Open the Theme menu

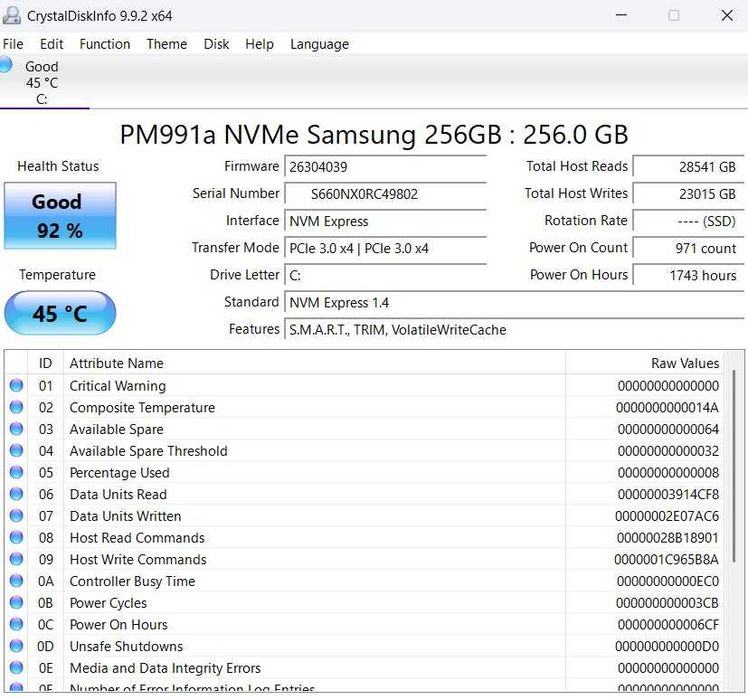tap(166, 44)
